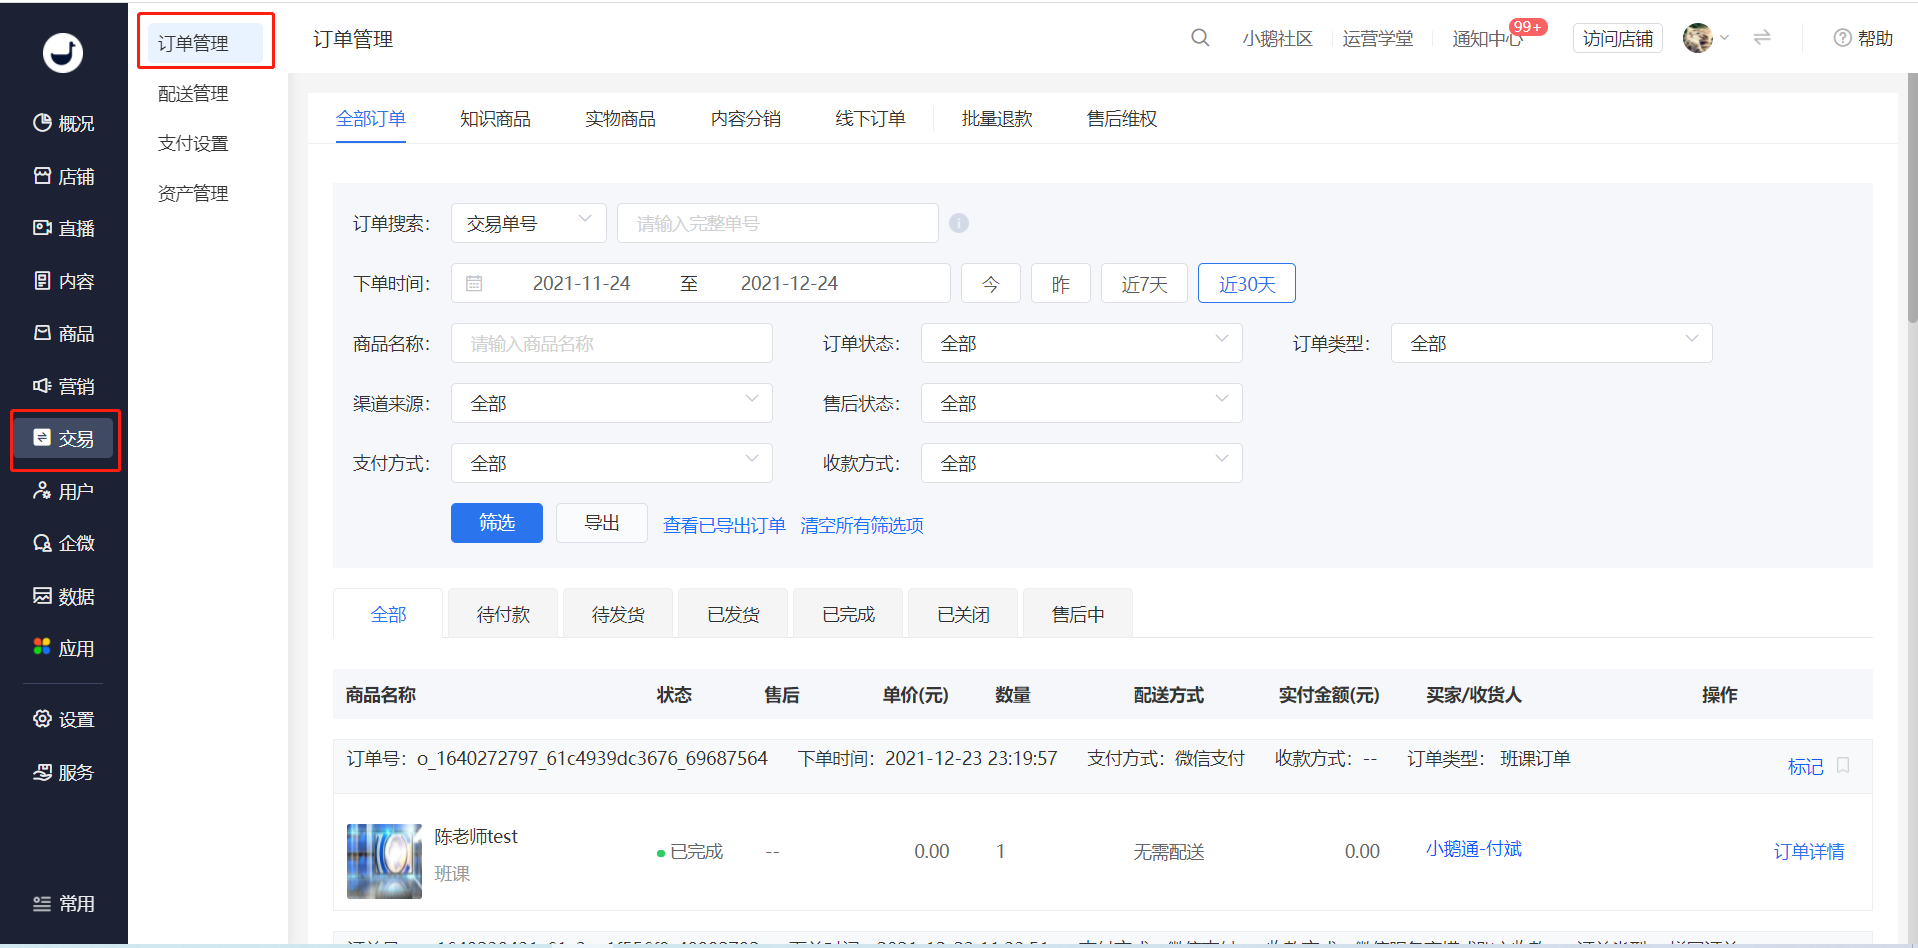Open the 营销 marketing section
Viewport: 1918px width, 948px height.
(x=64, y=386)
